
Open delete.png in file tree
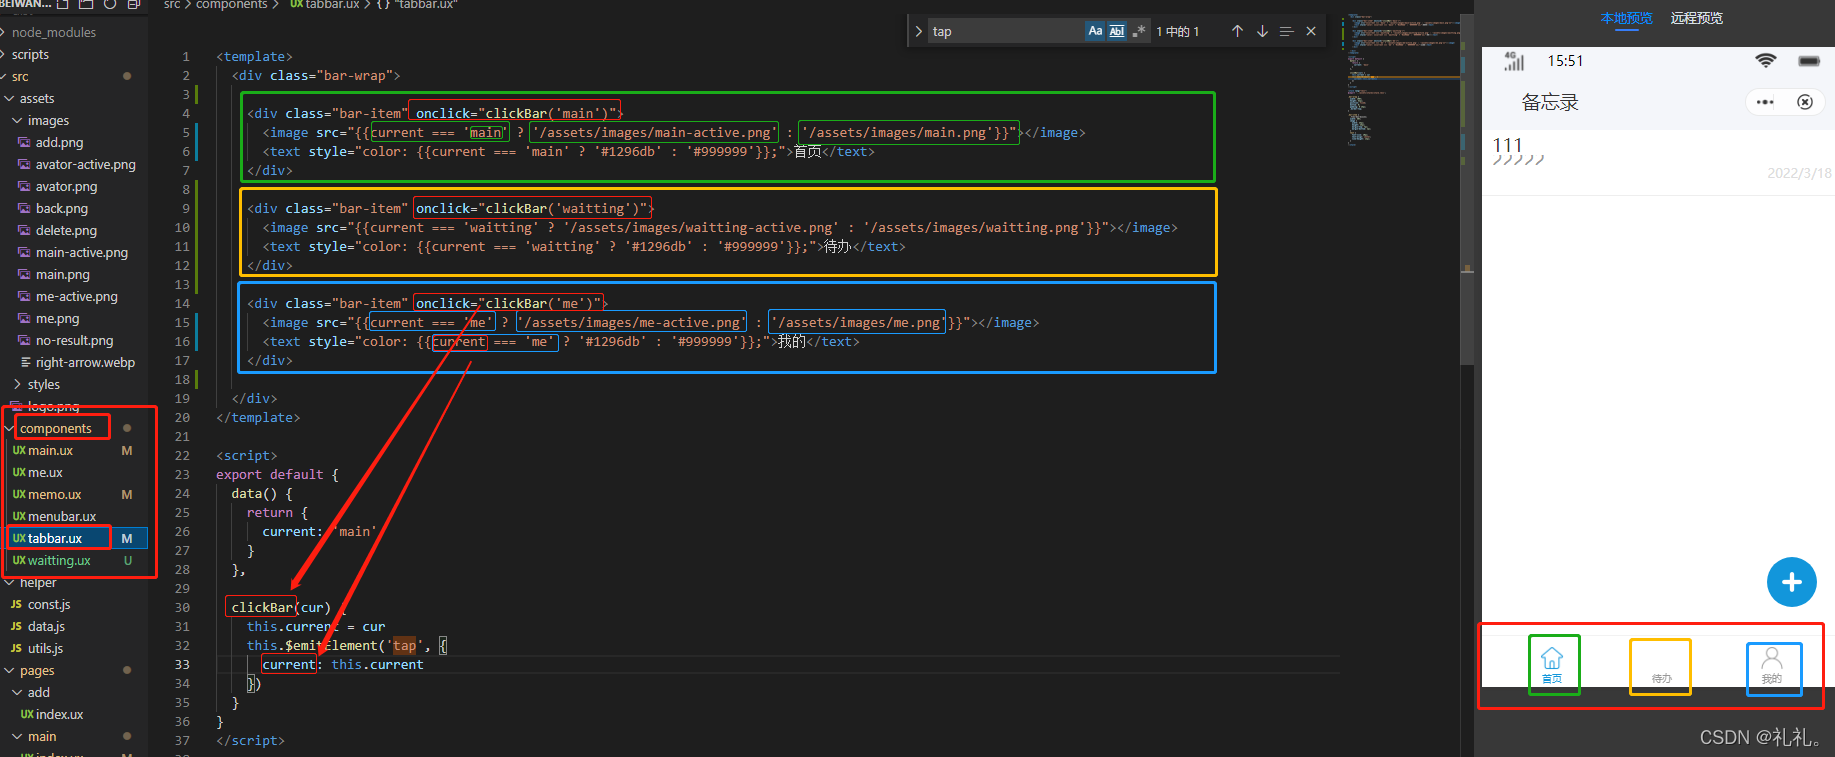(x=66, y=230)
